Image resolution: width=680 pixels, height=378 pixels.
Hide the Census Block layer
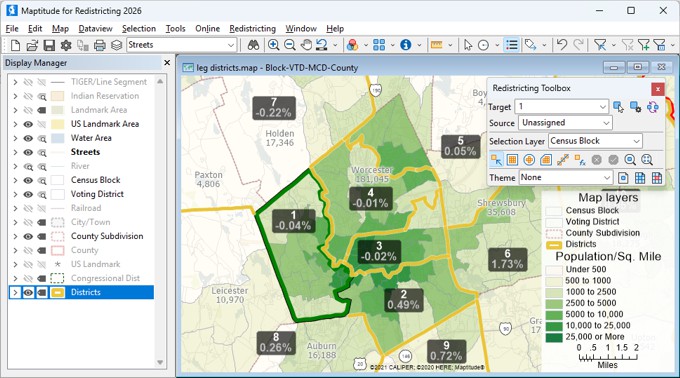(28, 180)
